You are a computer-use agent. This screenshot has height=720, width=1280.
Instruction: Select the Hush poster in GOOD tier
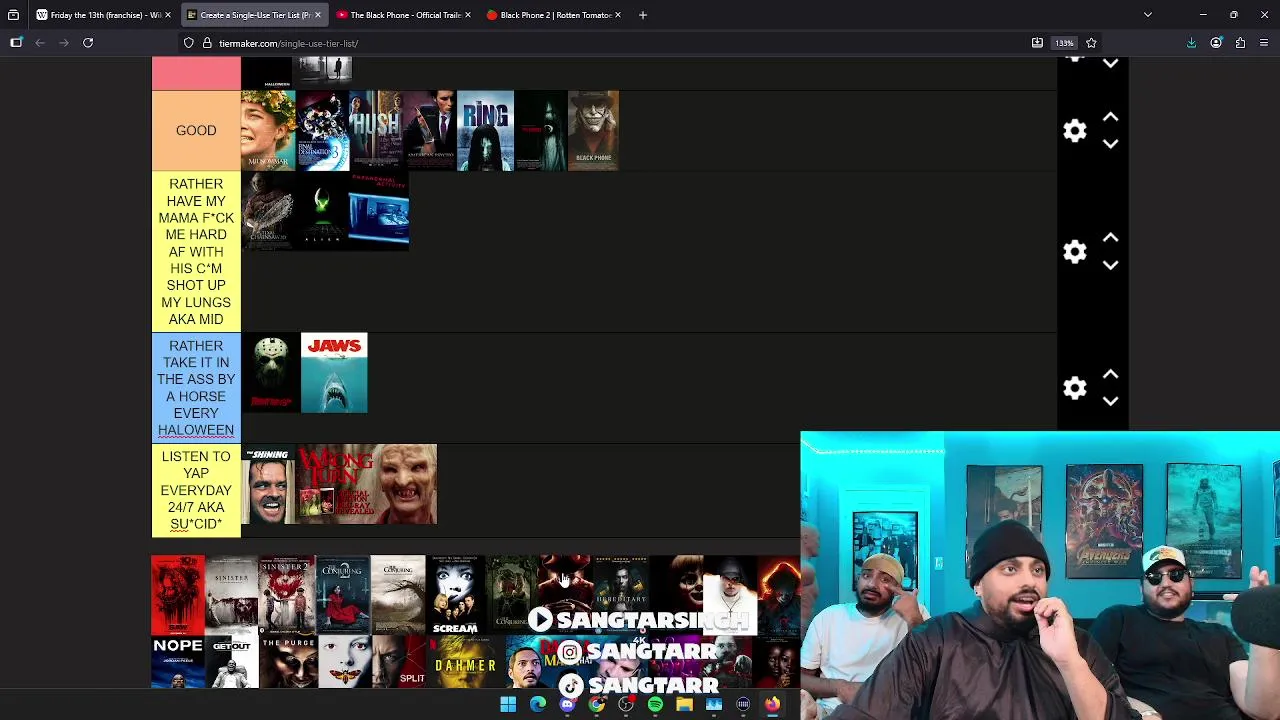pyautogui.click(x=375, y=130)
